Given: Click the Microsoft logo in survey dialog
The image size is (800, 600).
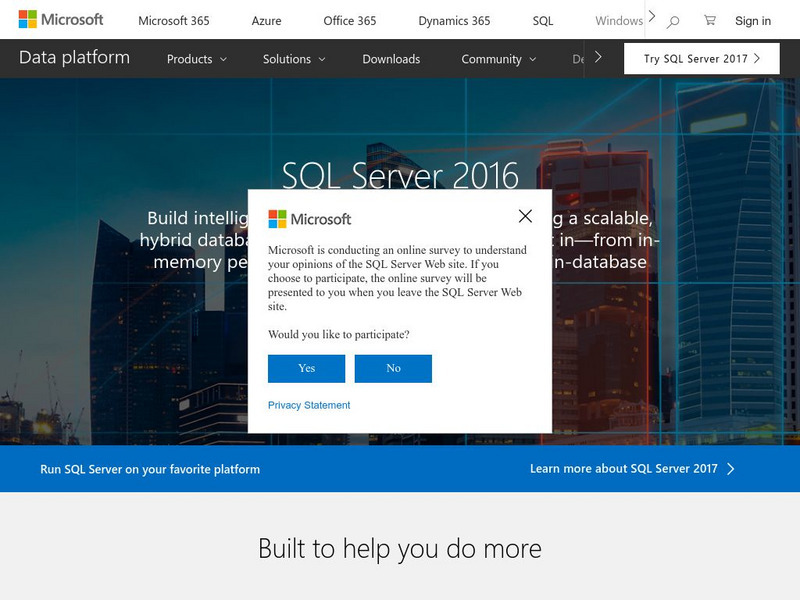Looking at the screenshot, I should pos(310,219).
